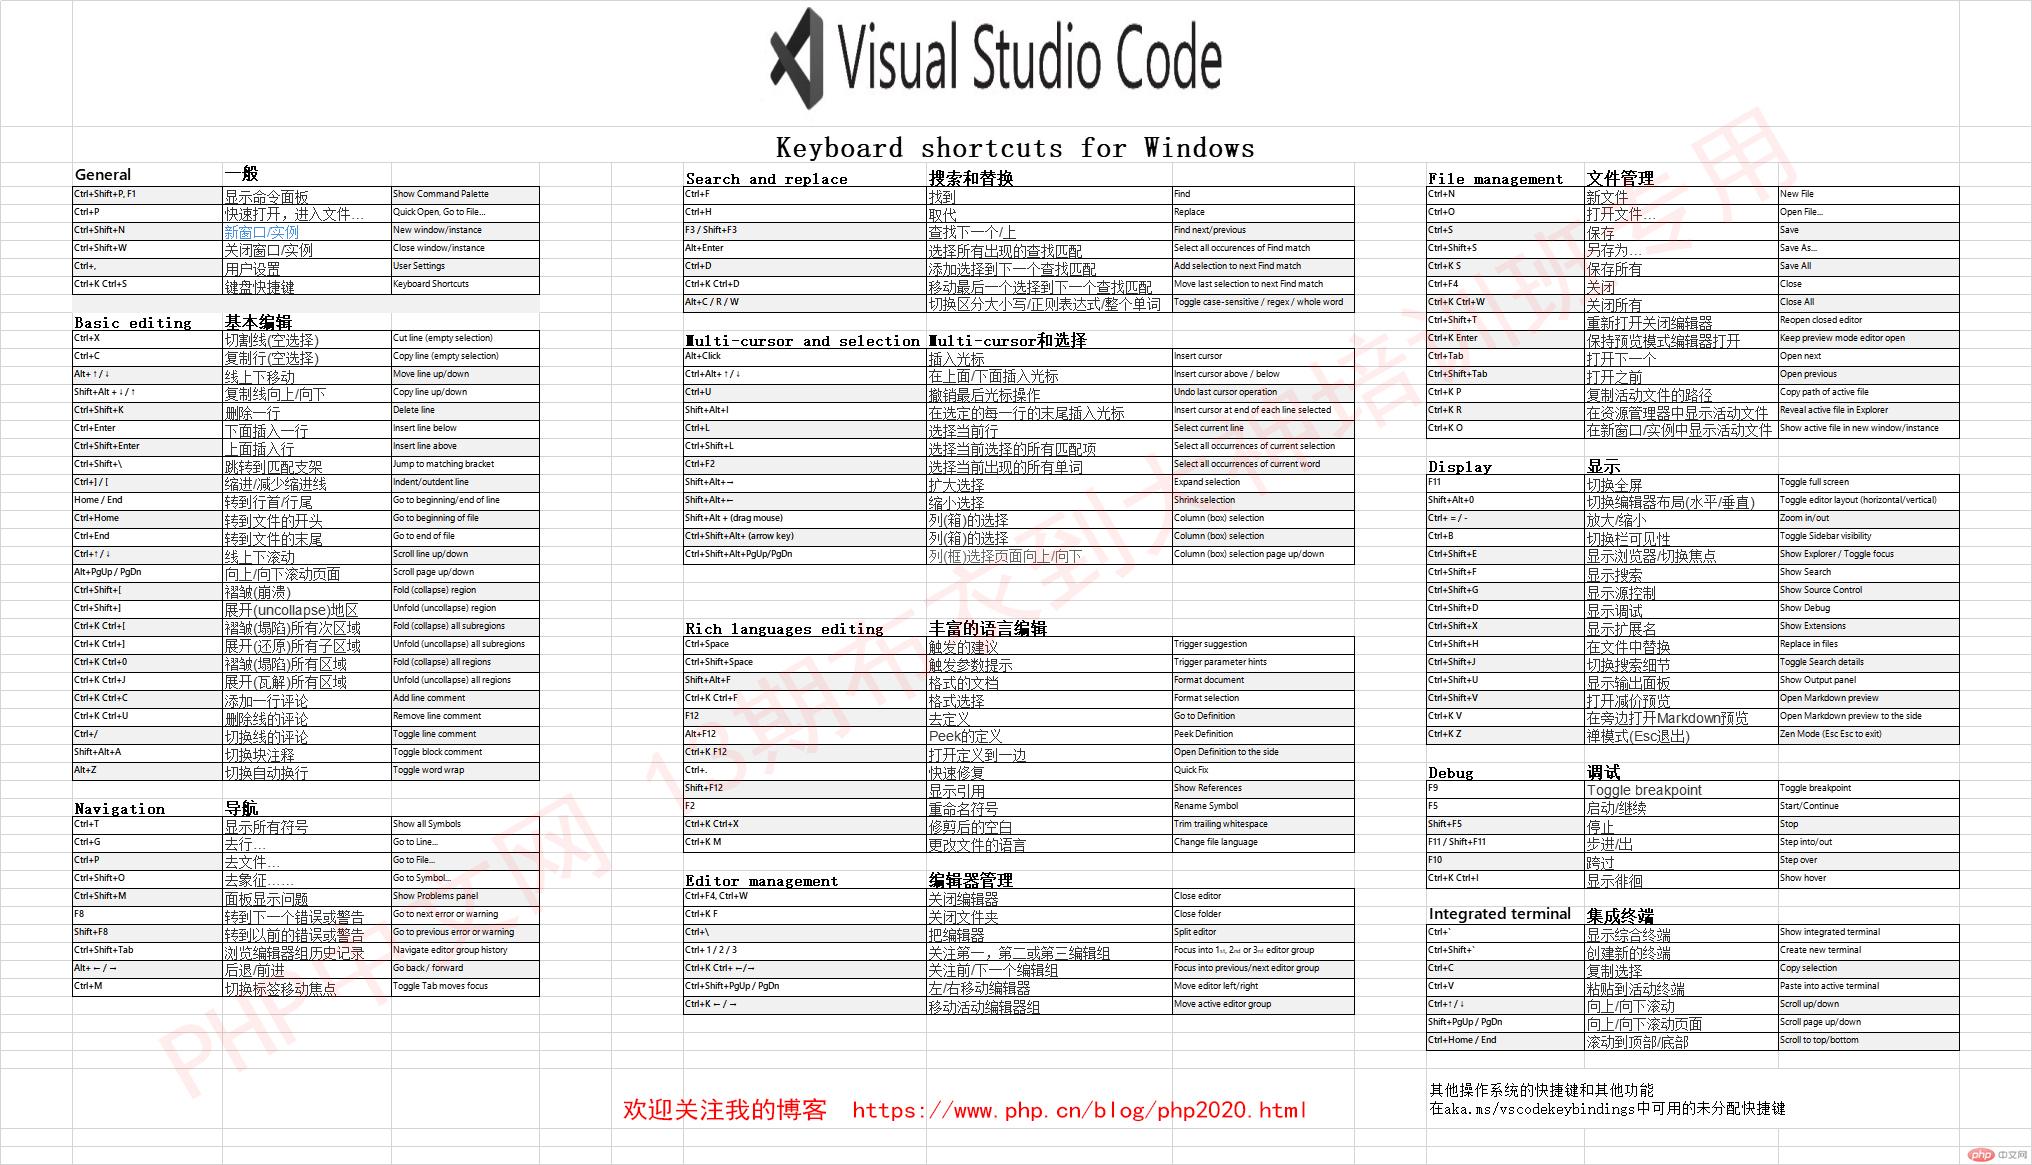Select the 'Scroll to top/bottom' cell

pos(1868,1041)
